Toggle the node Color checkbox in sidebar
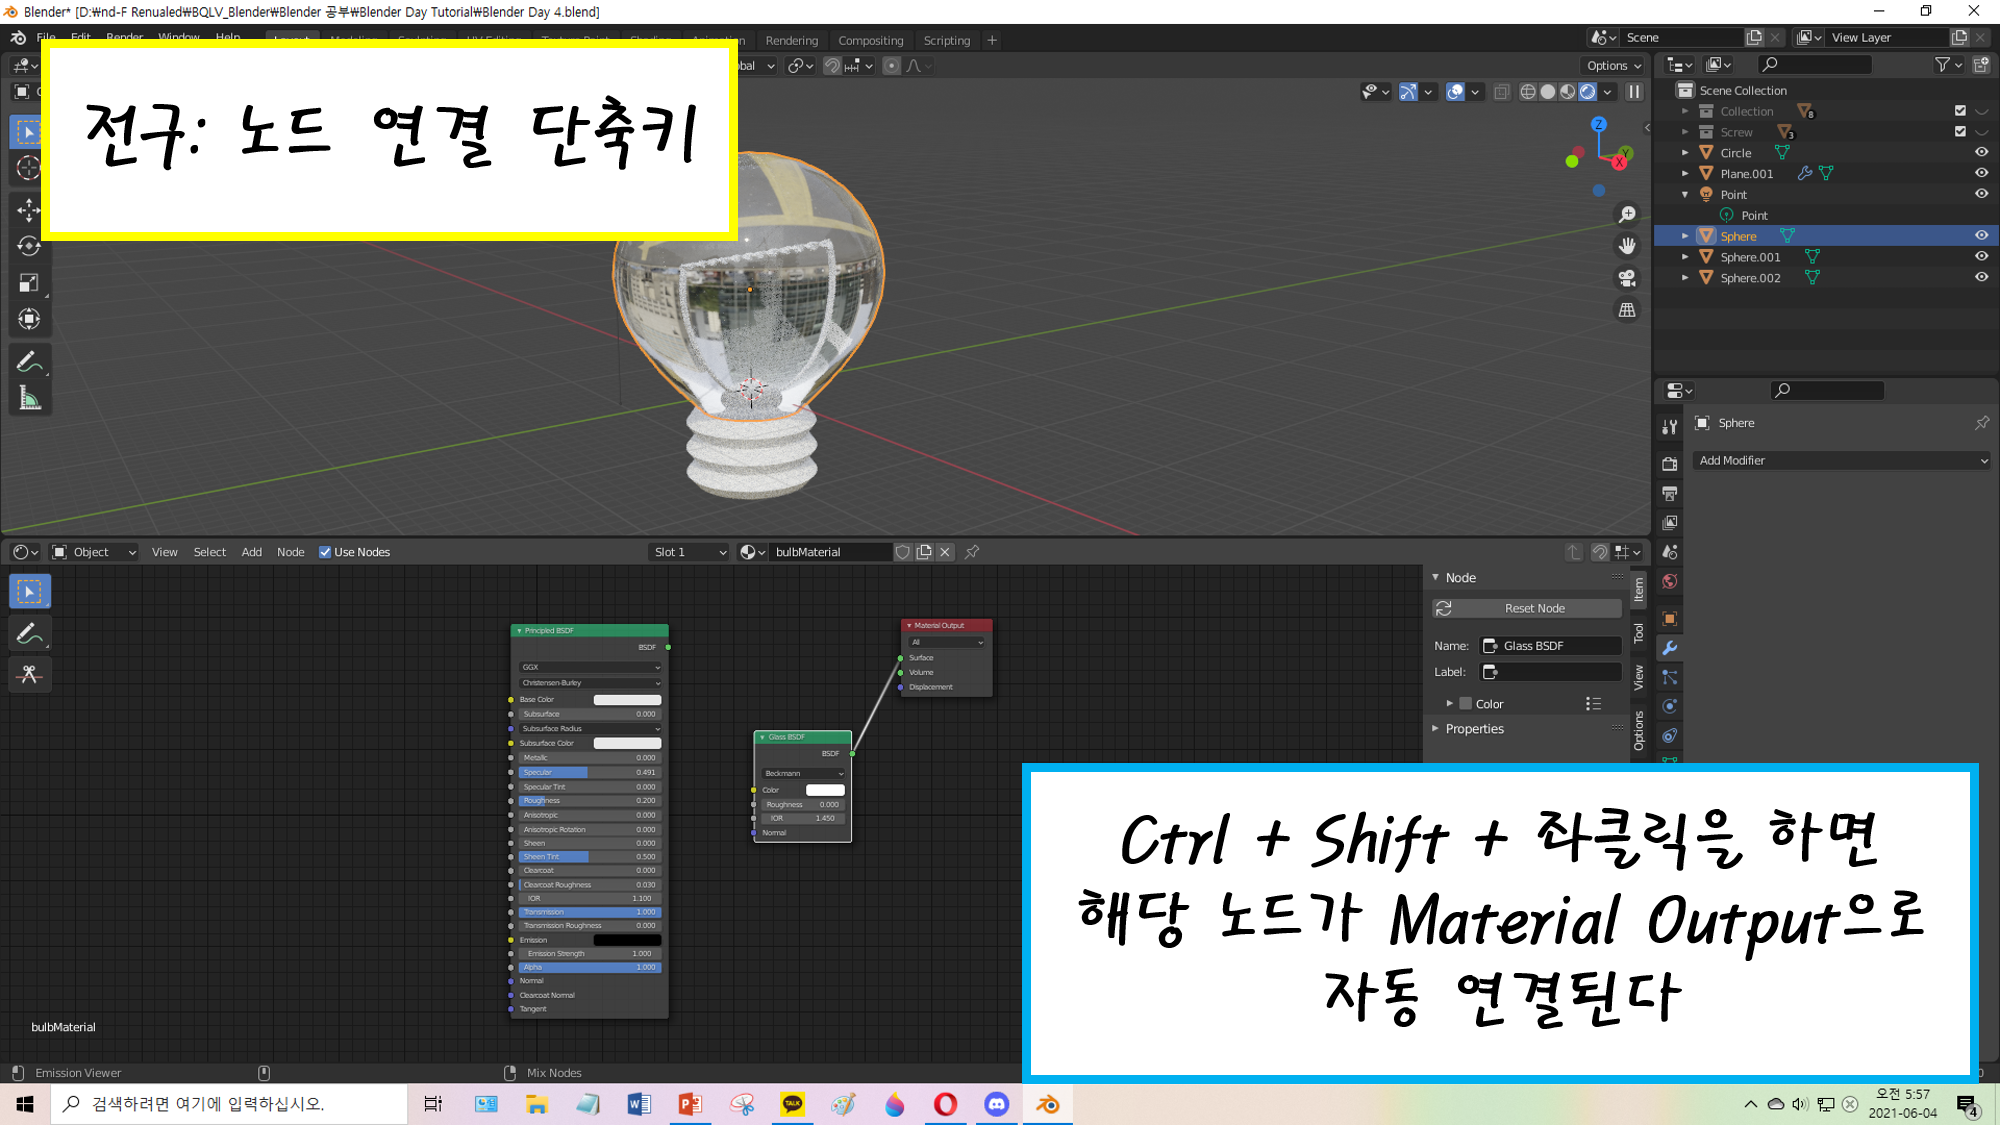This screenshot has width=2000, height=1125. (x=1466, y=704)
